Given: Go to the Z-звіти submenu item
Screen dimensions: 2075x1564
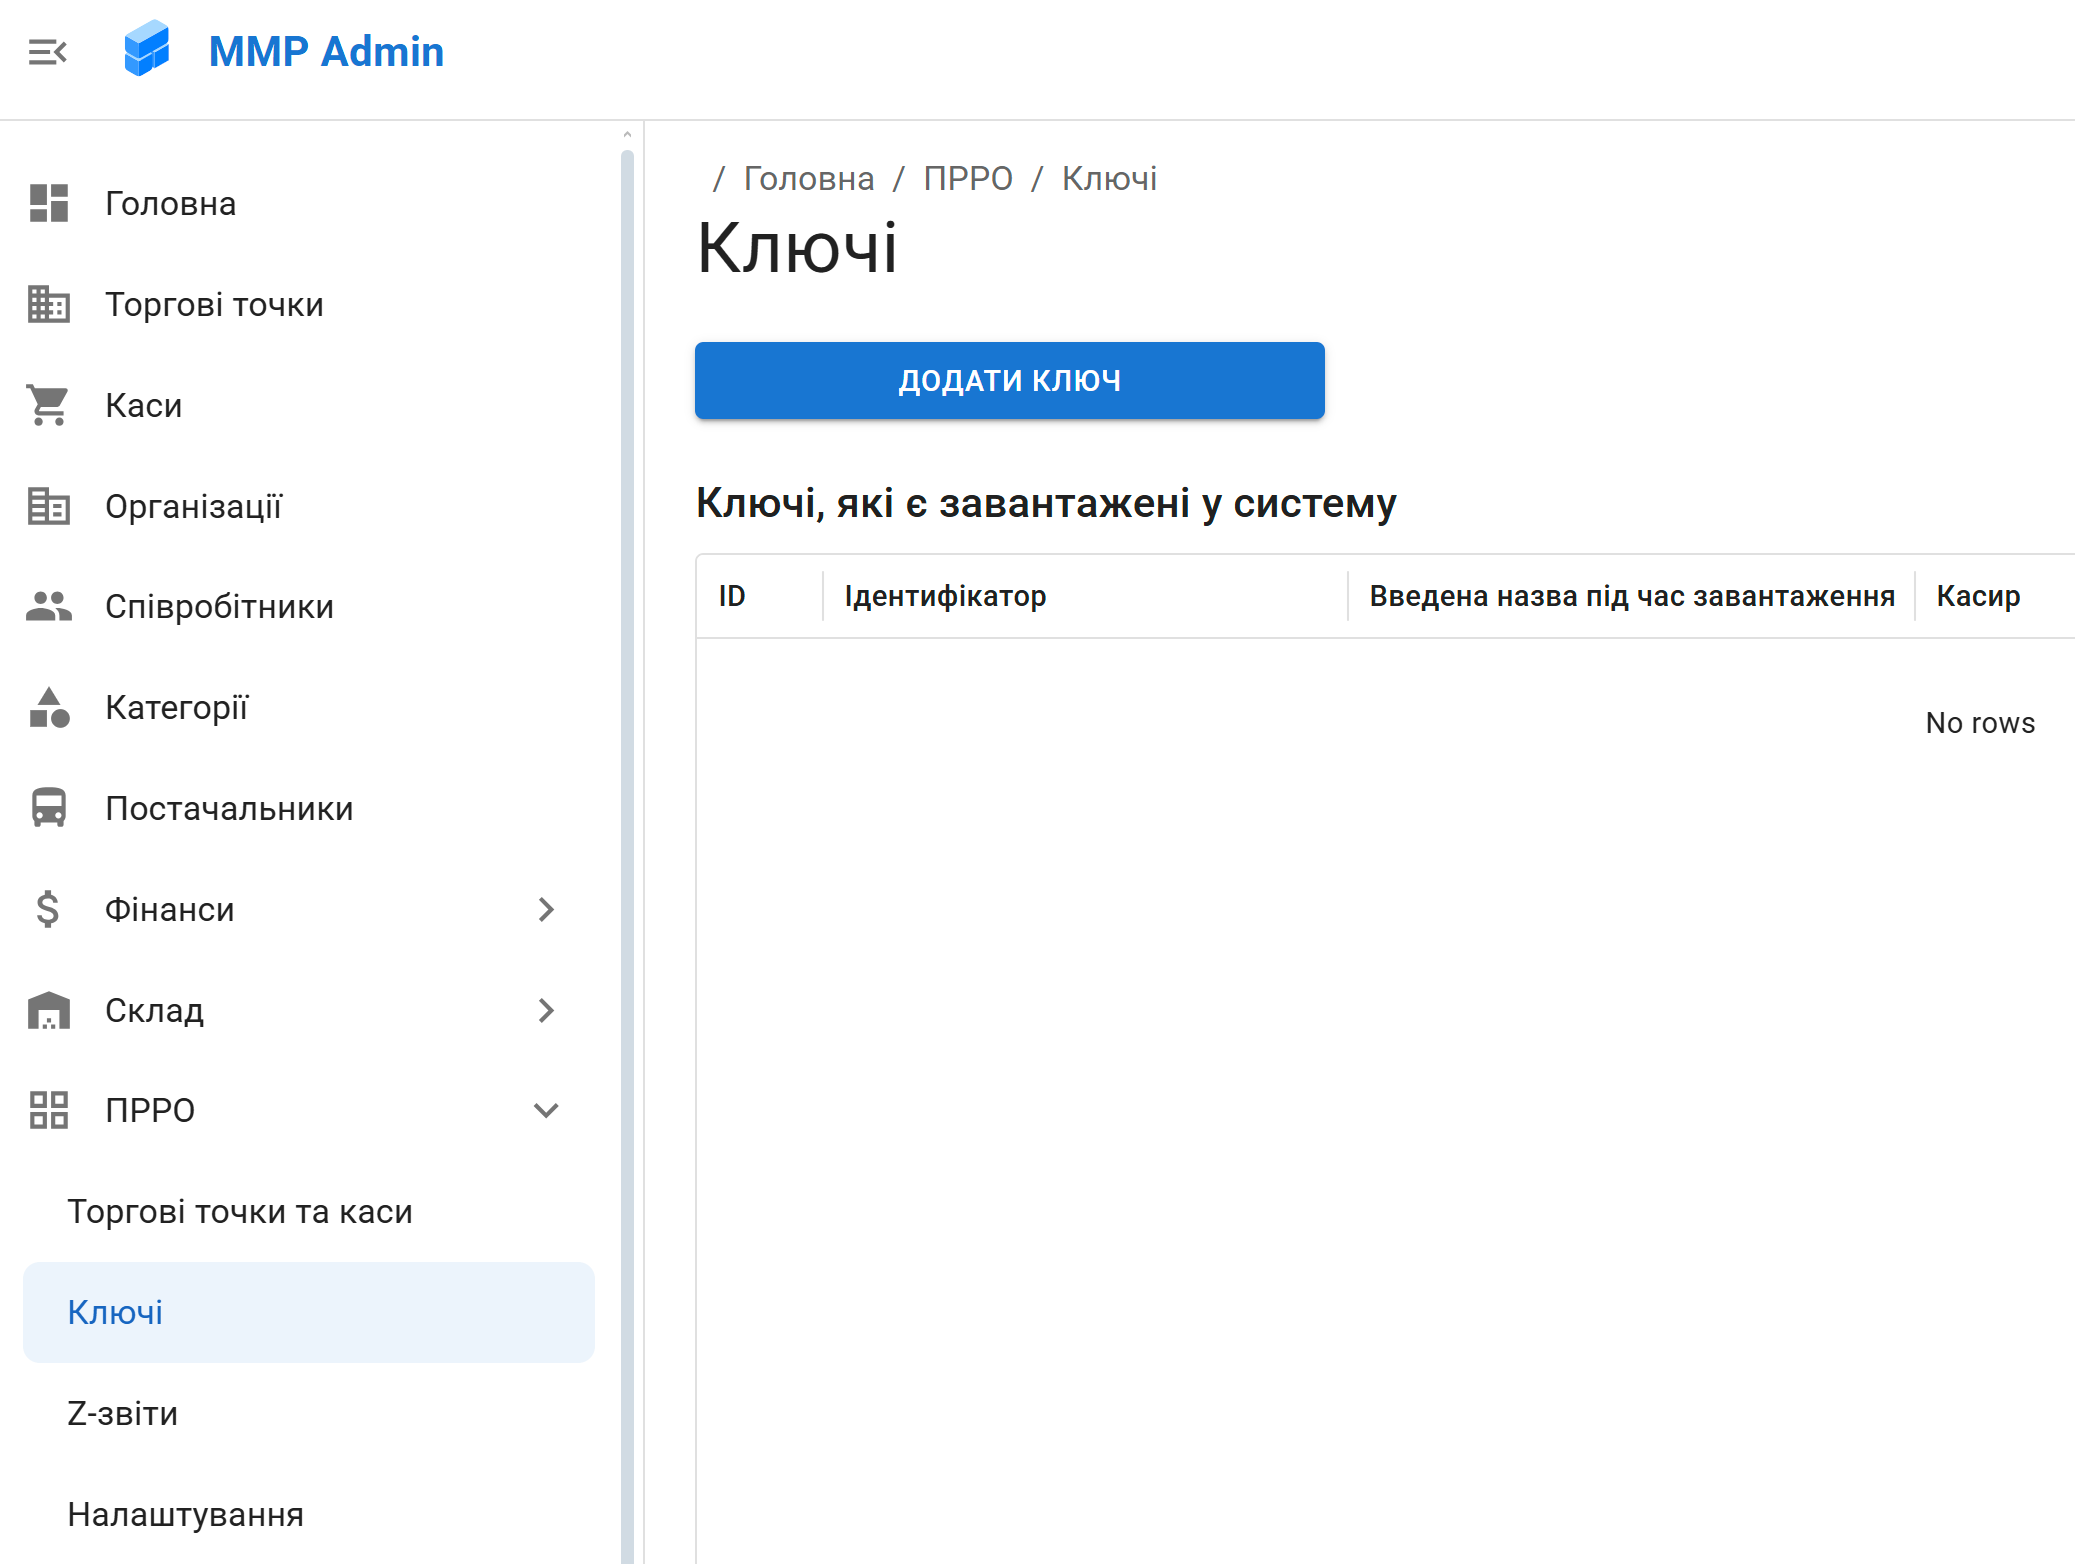Looking at the screenshot, I should click(x=123, y=1413).
